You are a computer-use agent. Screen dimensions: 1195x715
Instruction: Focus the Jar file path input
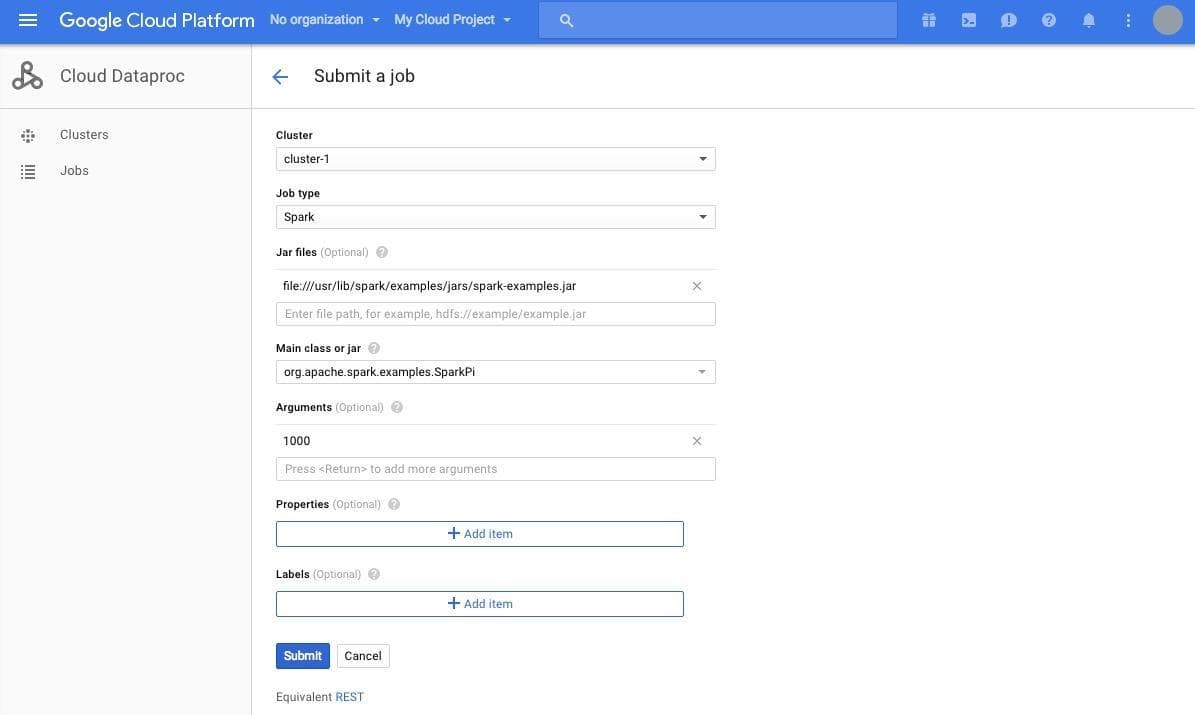pos(495,314)
